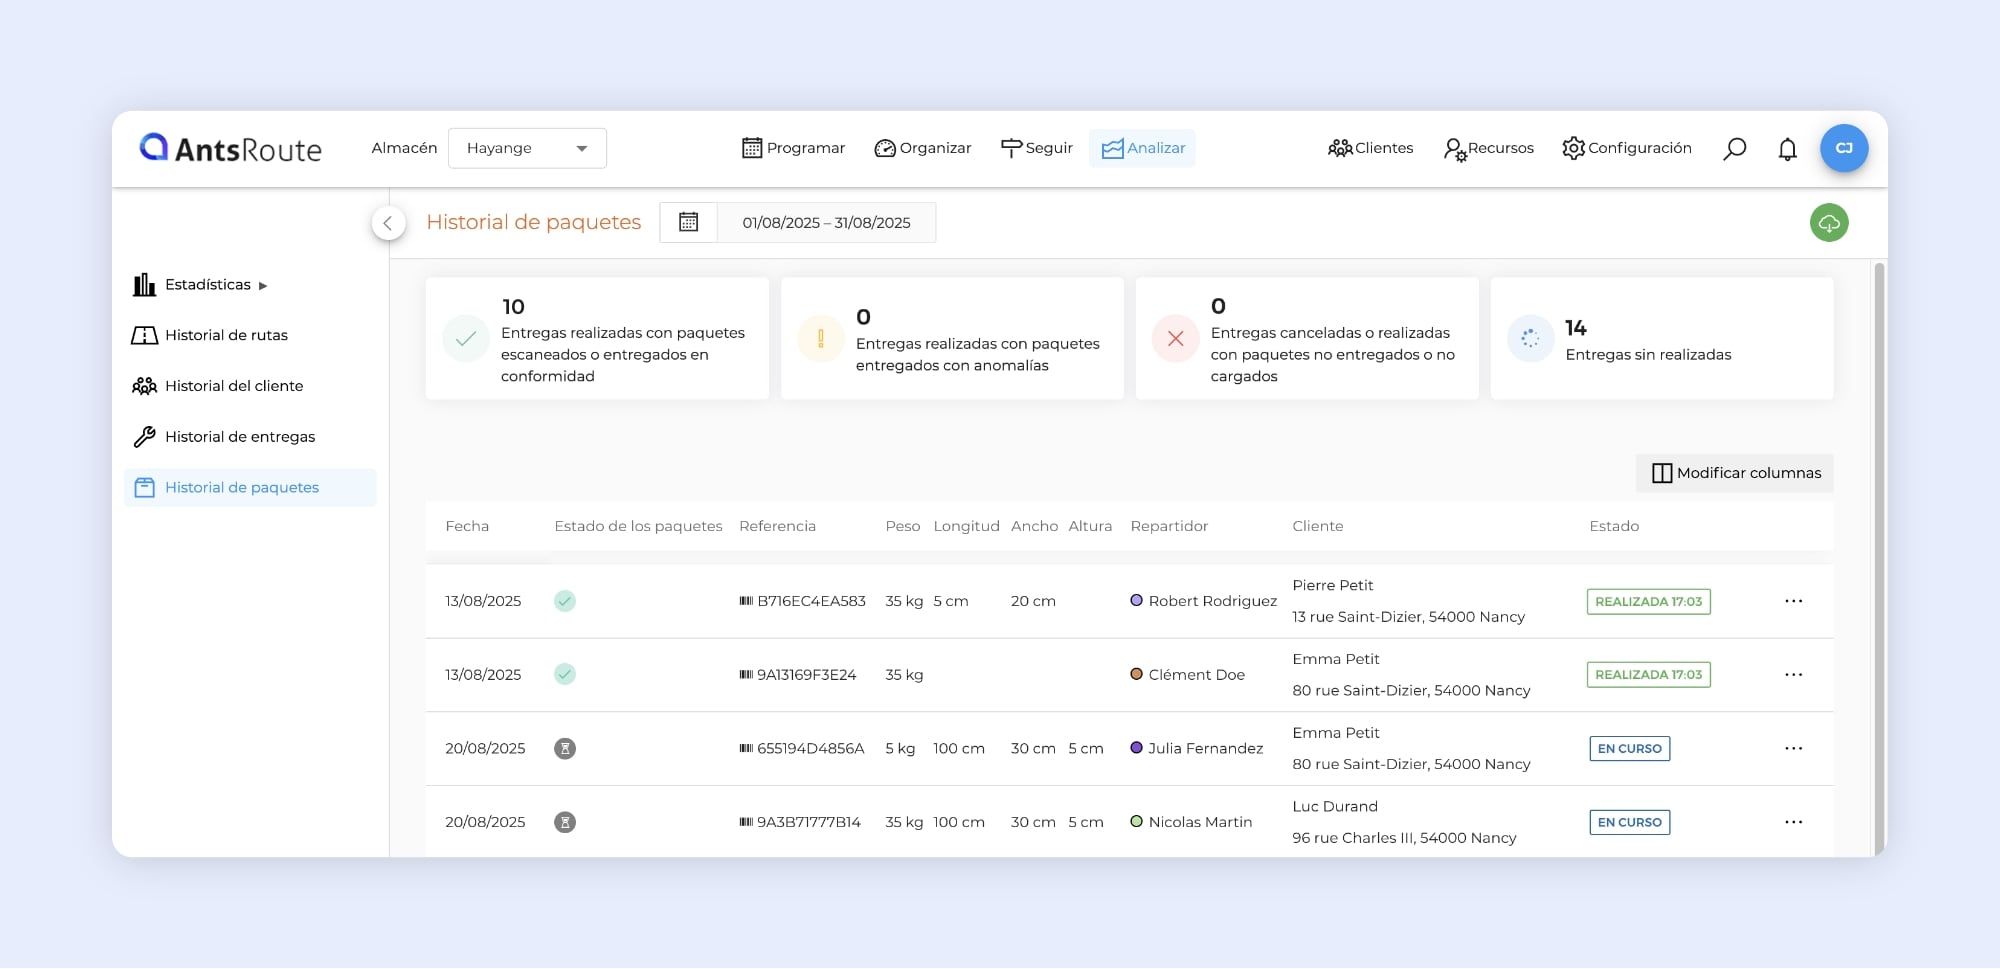The image size is (2000, 969).
Task: Click the EN CURSO badge for Luc Durand
Action: pos(1629,822)
